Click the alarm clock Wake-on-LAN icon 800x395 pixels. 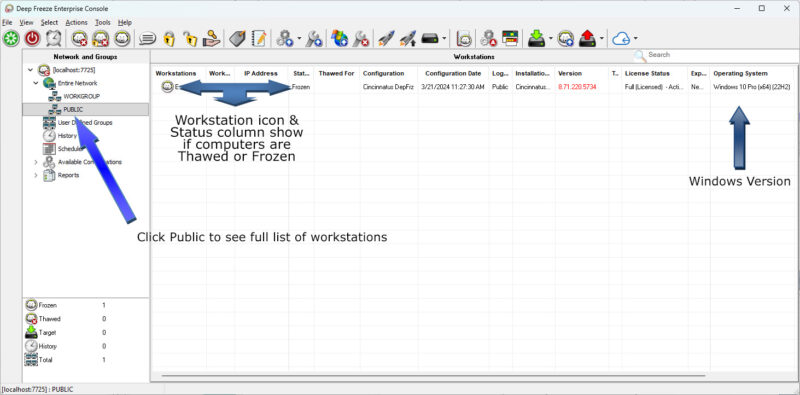(54, 38)
